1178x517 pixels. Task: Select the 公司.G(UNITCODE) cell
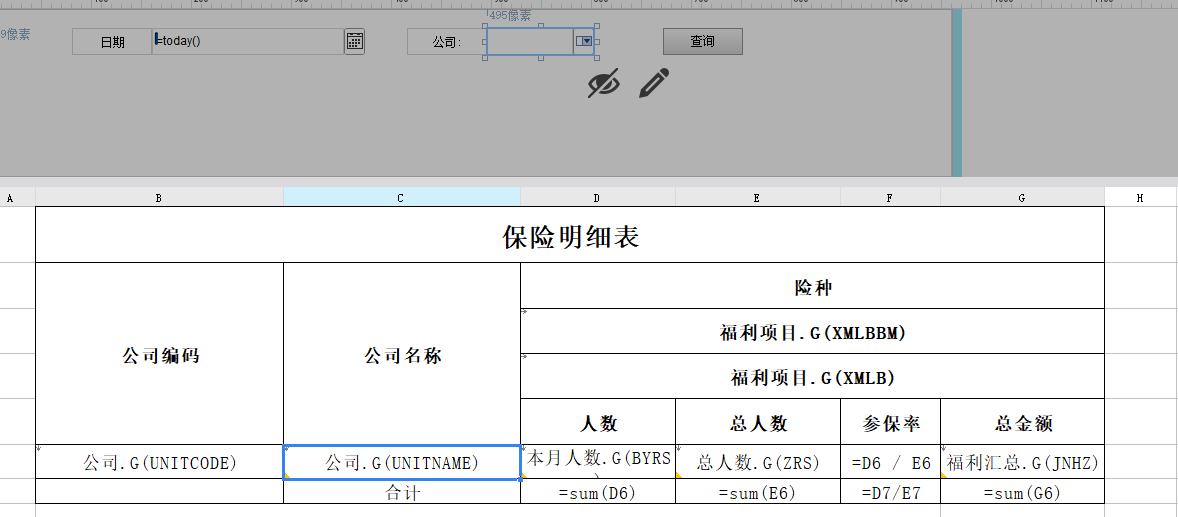coord(159,461)
